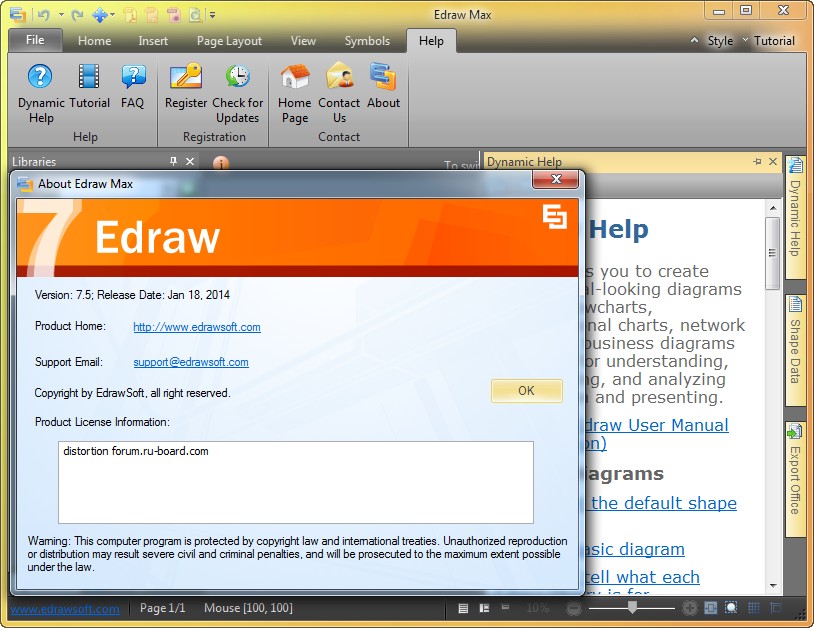Click the zoom in plus button in status bar
Viewport: 814px width, 628px height.
point(689,608)
